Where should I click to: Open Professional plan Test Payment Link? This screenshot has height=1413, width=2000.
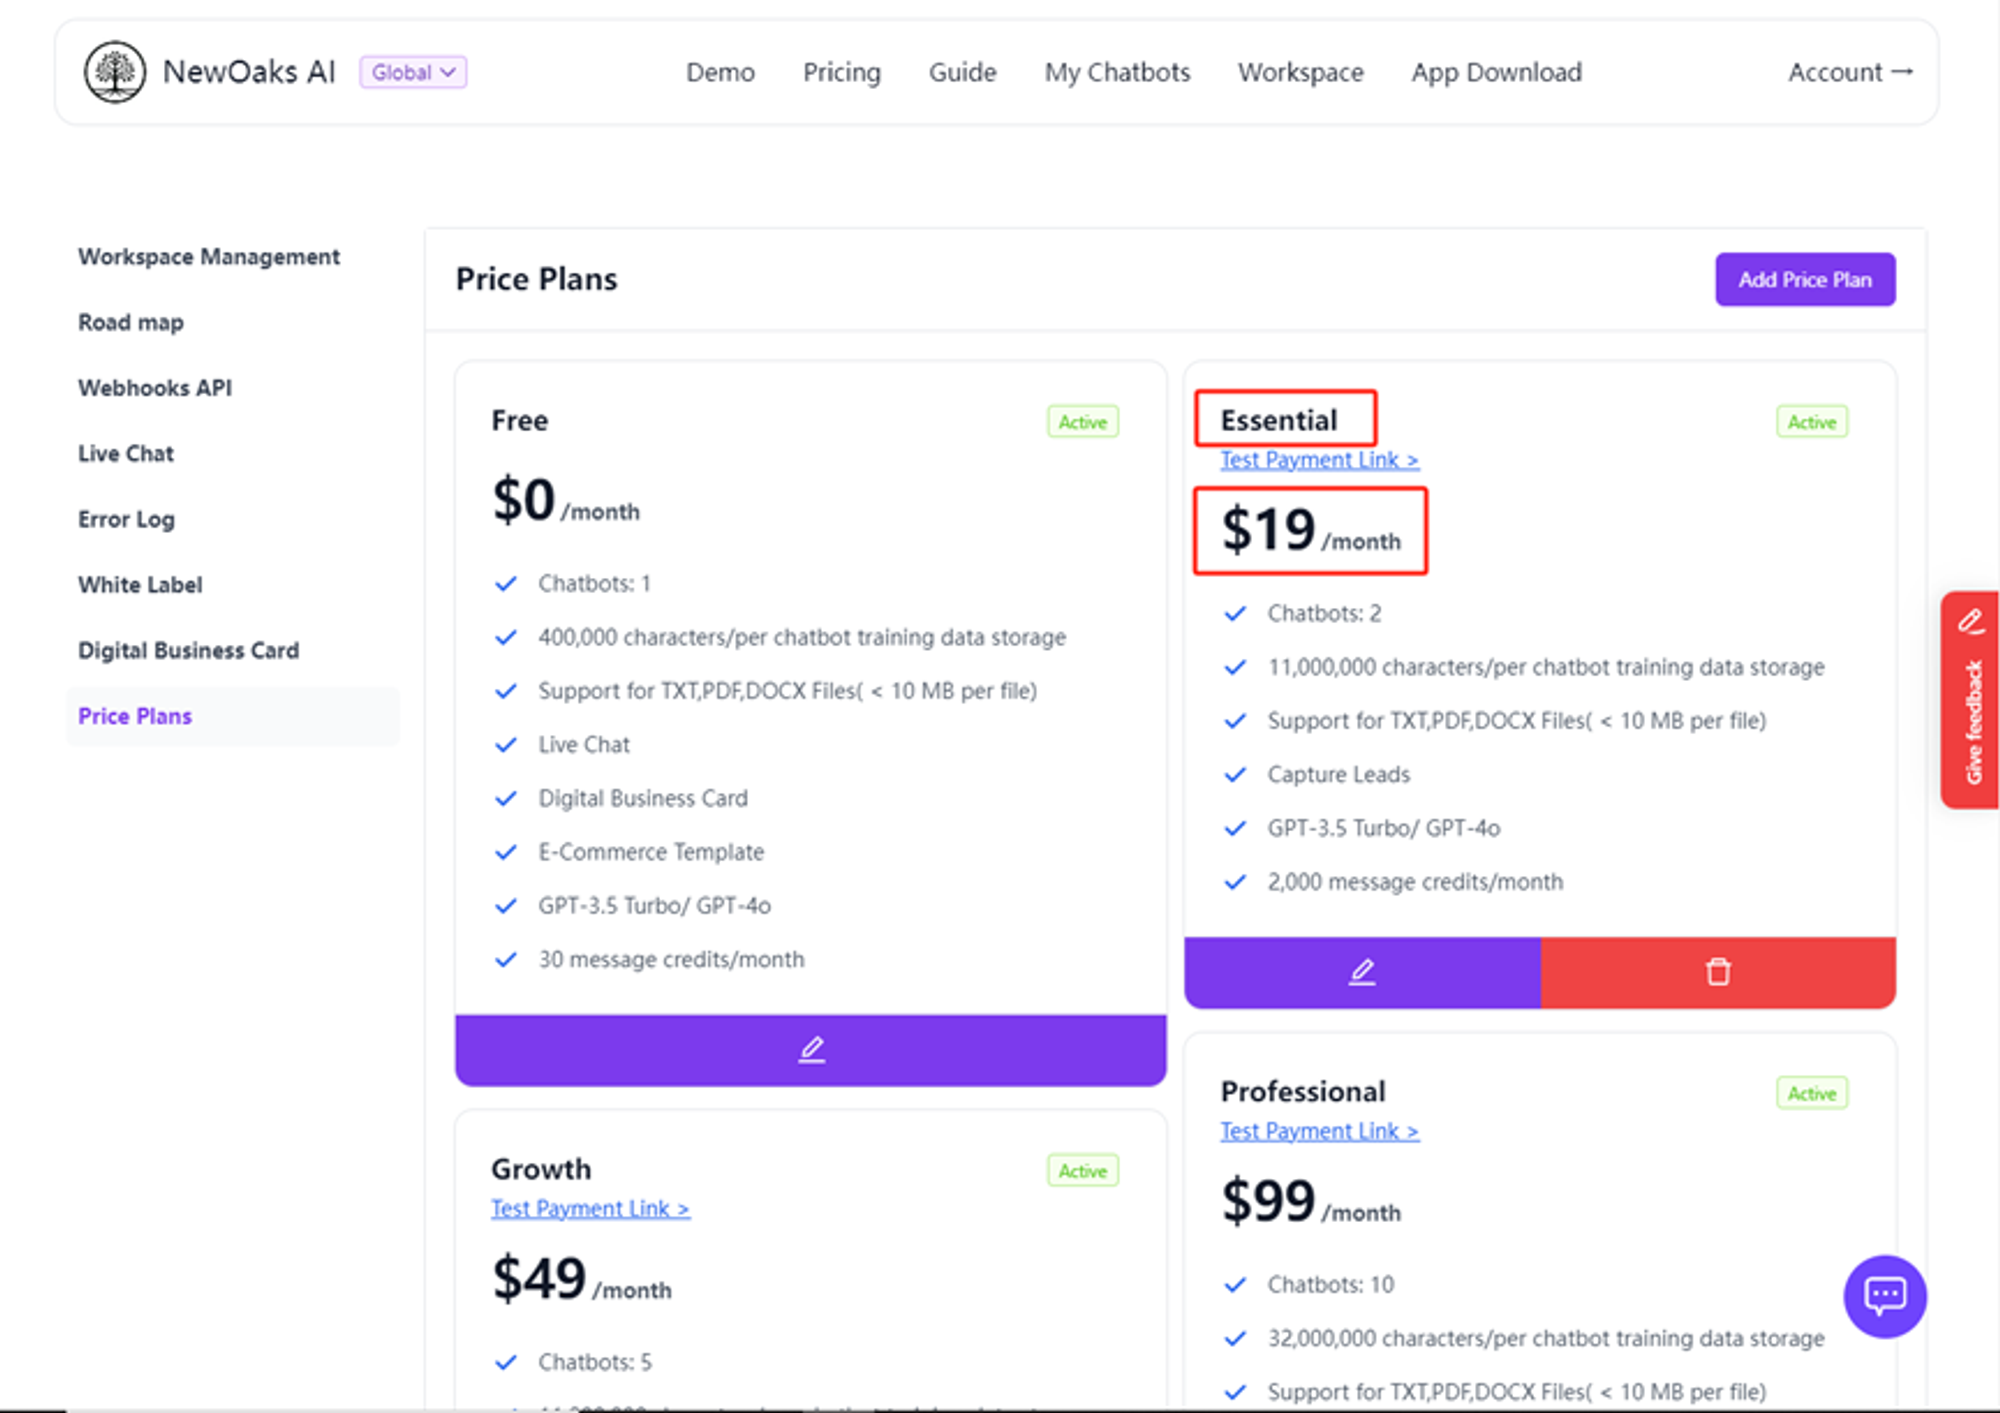[x=1319, y=1131]
